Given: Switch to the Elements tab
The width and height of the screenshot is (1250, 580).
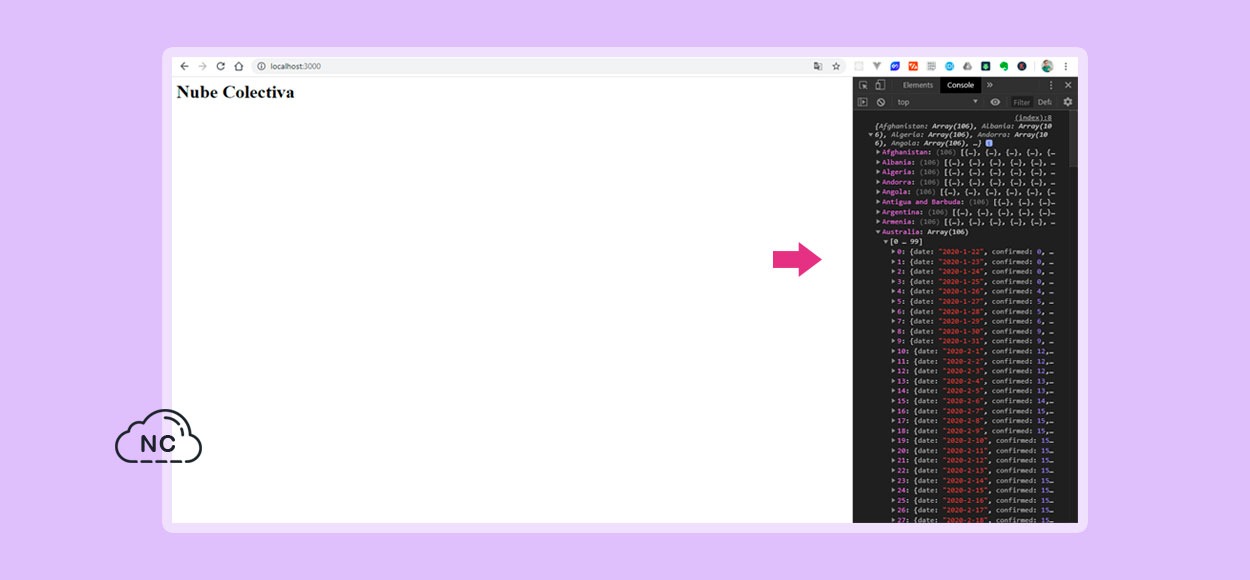Looking at the screenshot, I should [x=917, y=85].
